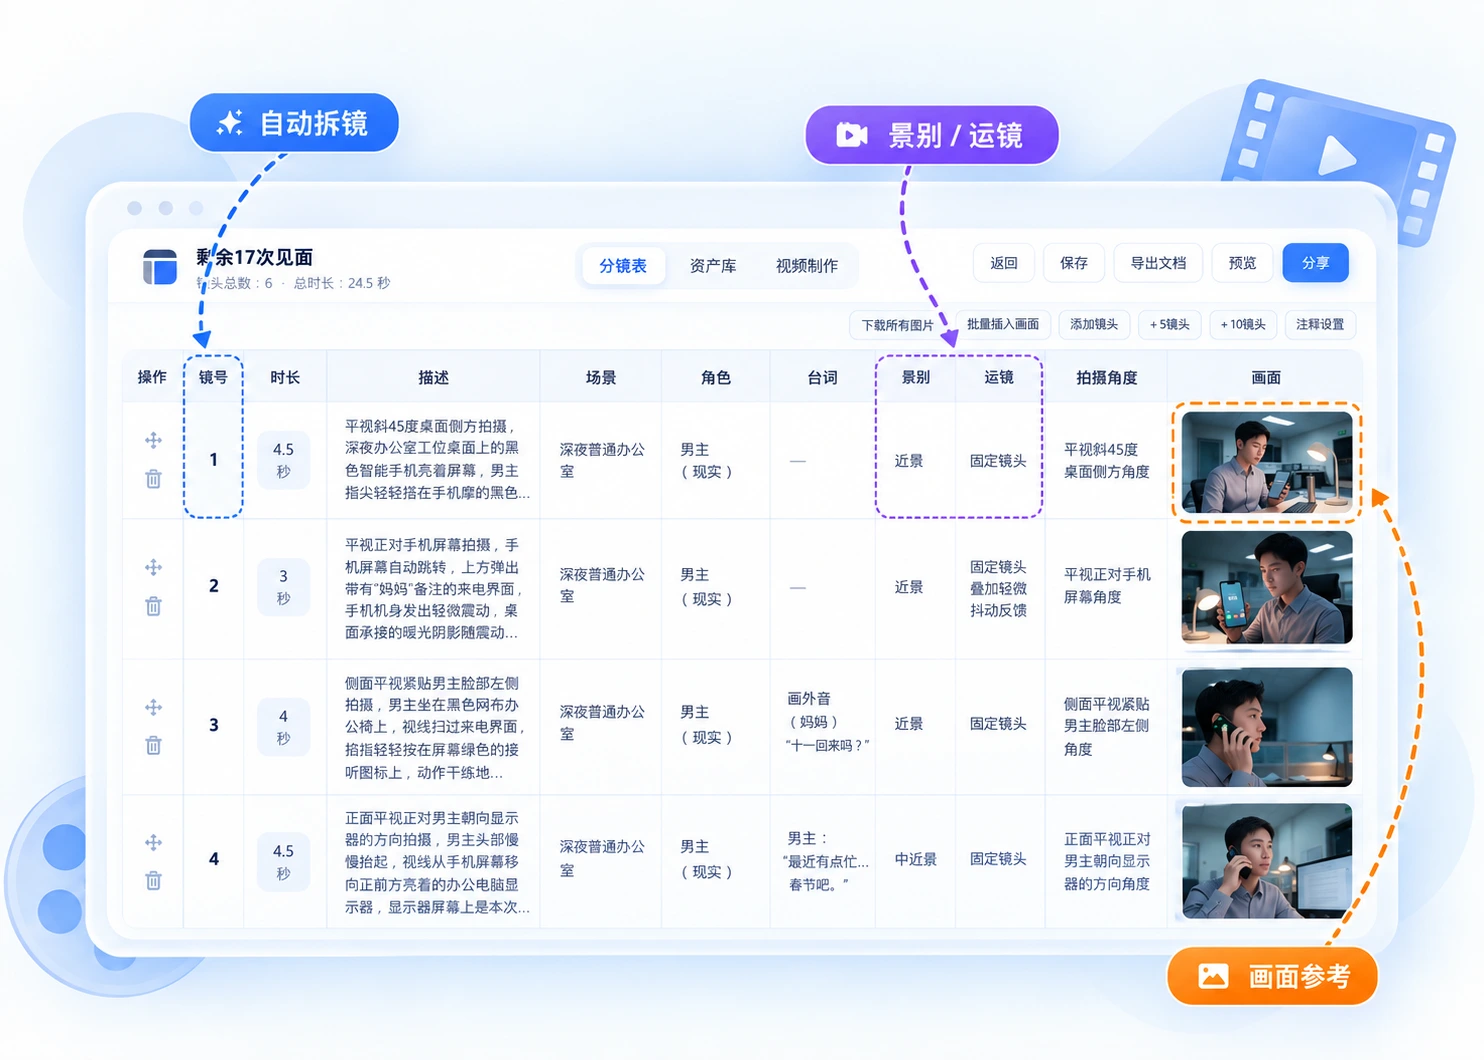
Task: Open shot 1 thumbnail with desk lamp
Action: [1267, 462]
